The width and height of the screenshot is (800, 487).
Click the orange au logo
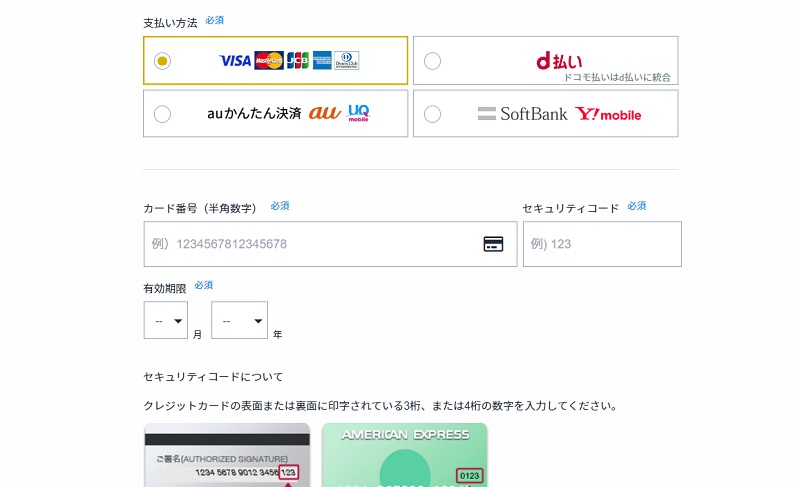[324, 113]
